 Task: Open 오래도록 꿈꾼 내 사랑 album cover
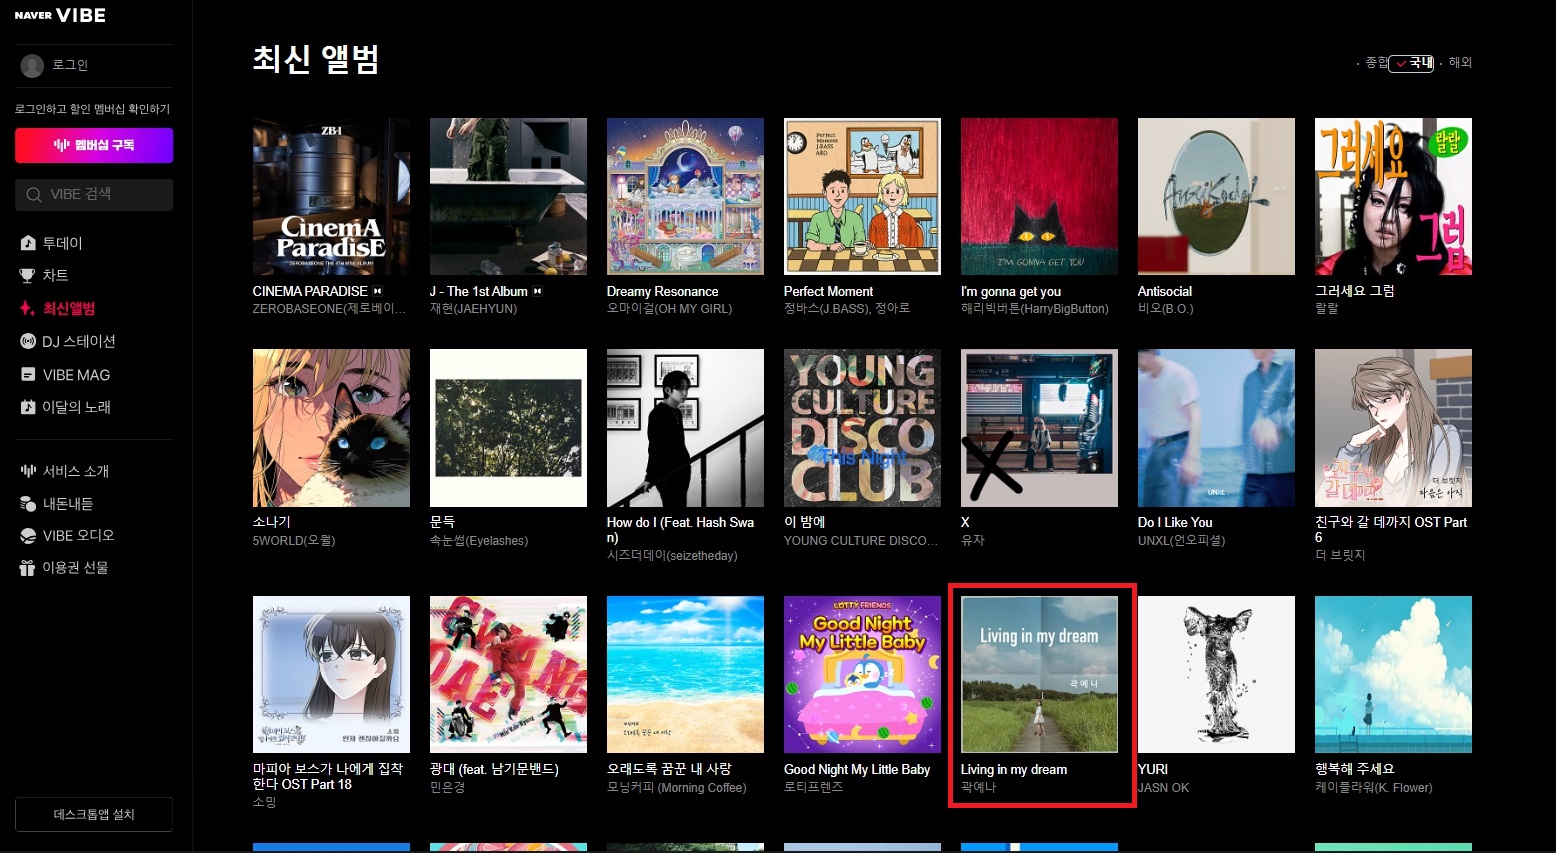685,674
